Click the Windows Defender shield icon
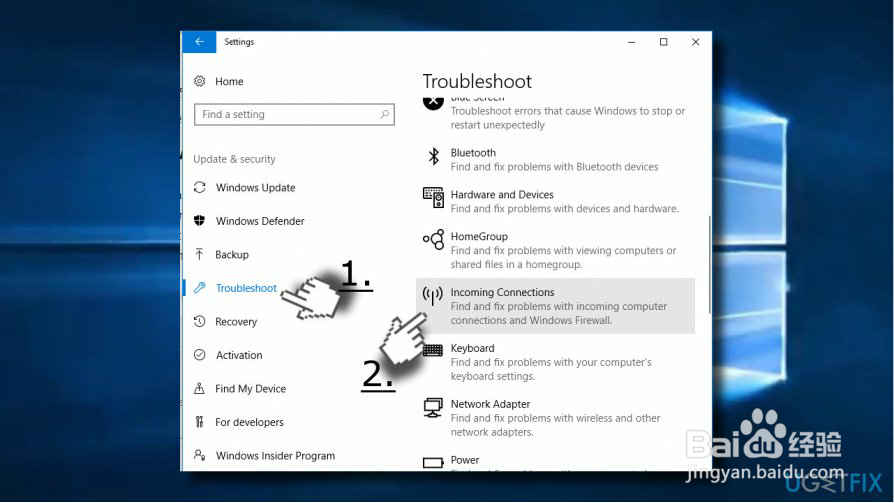 pyautogui.click(x=200, y=221)
